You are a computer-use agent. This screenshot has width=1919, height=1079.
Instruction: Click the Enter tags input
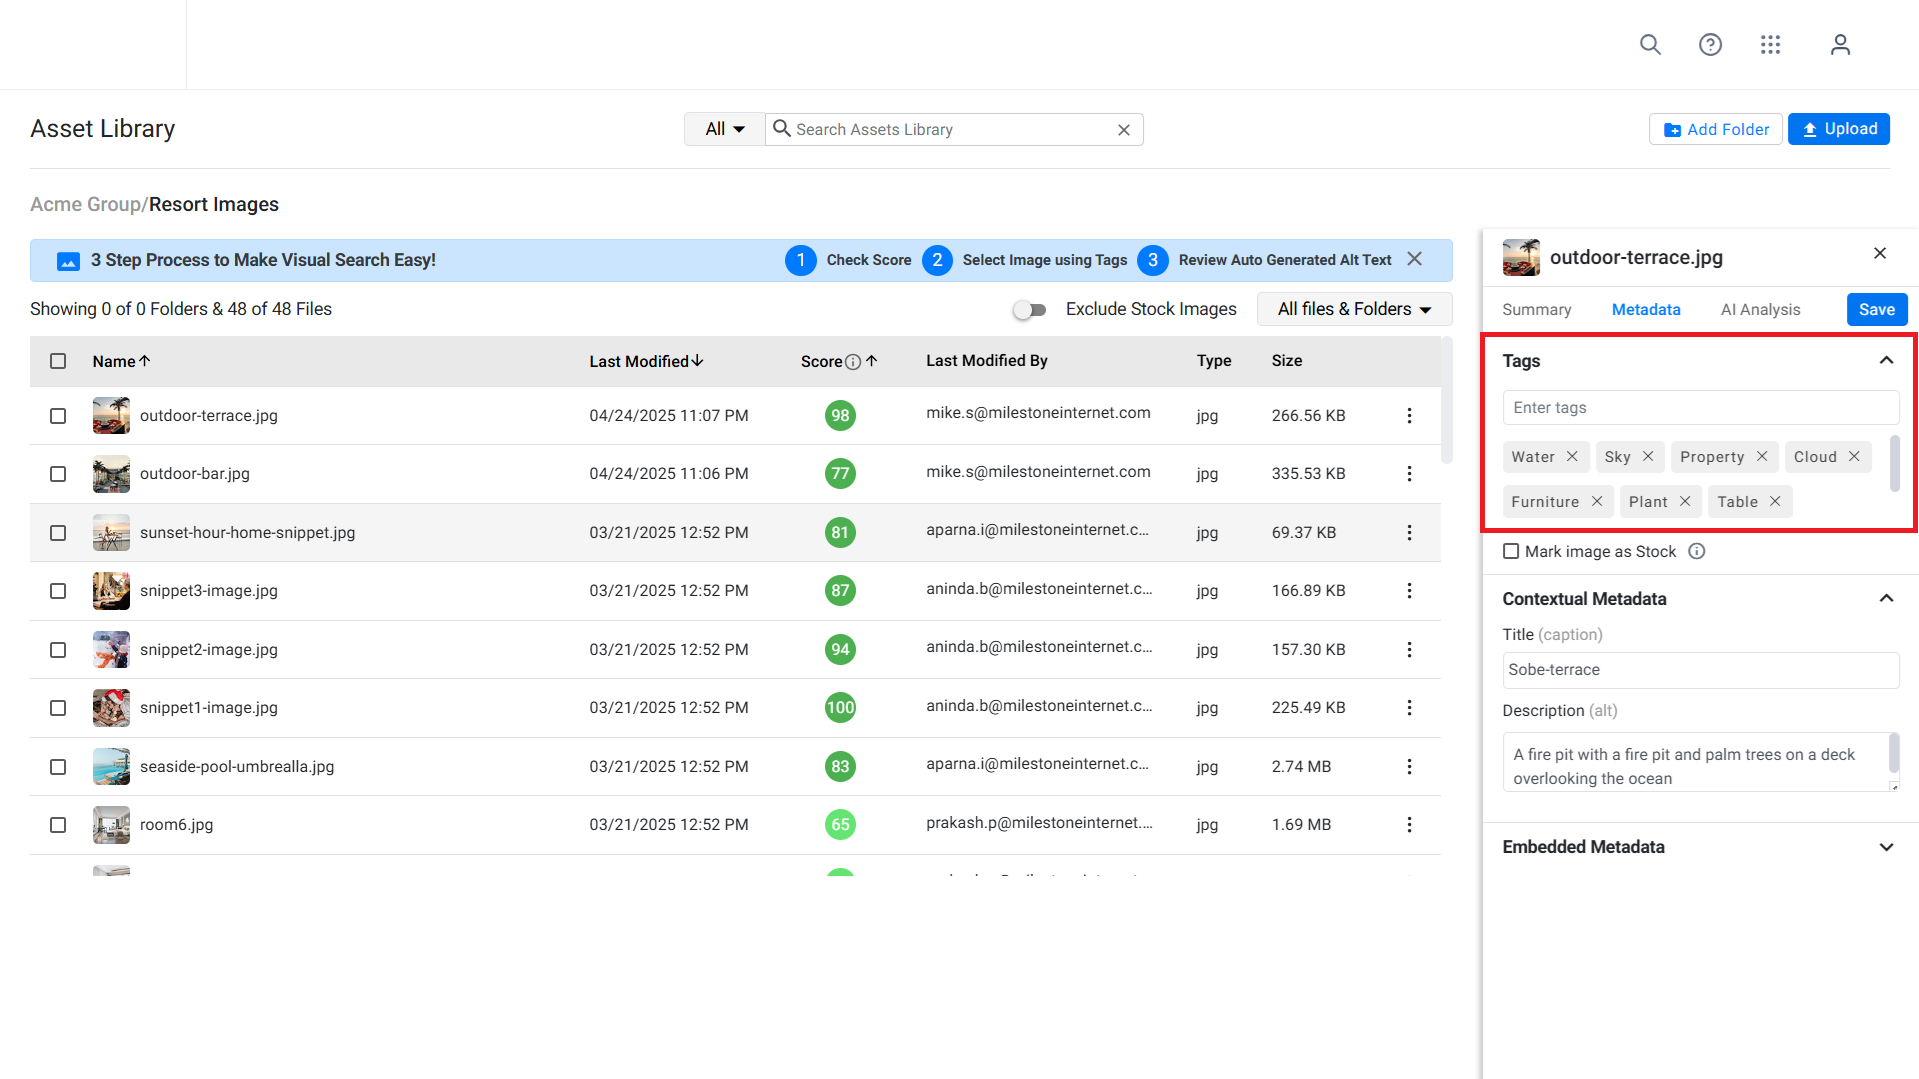tap(1700, 408)
